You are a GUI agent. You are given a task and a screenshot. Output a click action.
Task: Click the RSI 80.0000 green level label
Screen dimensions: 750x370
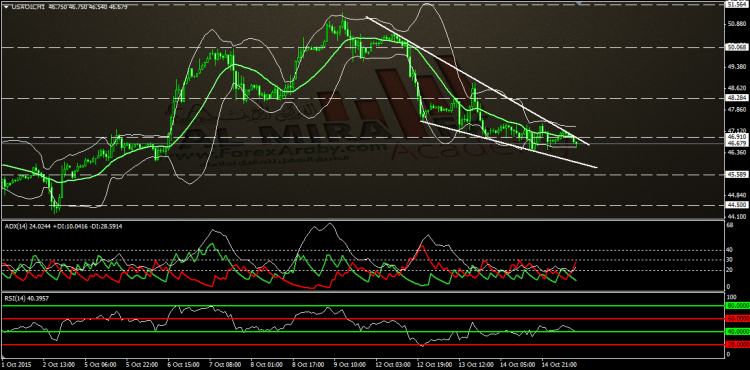tap(737, 305)
